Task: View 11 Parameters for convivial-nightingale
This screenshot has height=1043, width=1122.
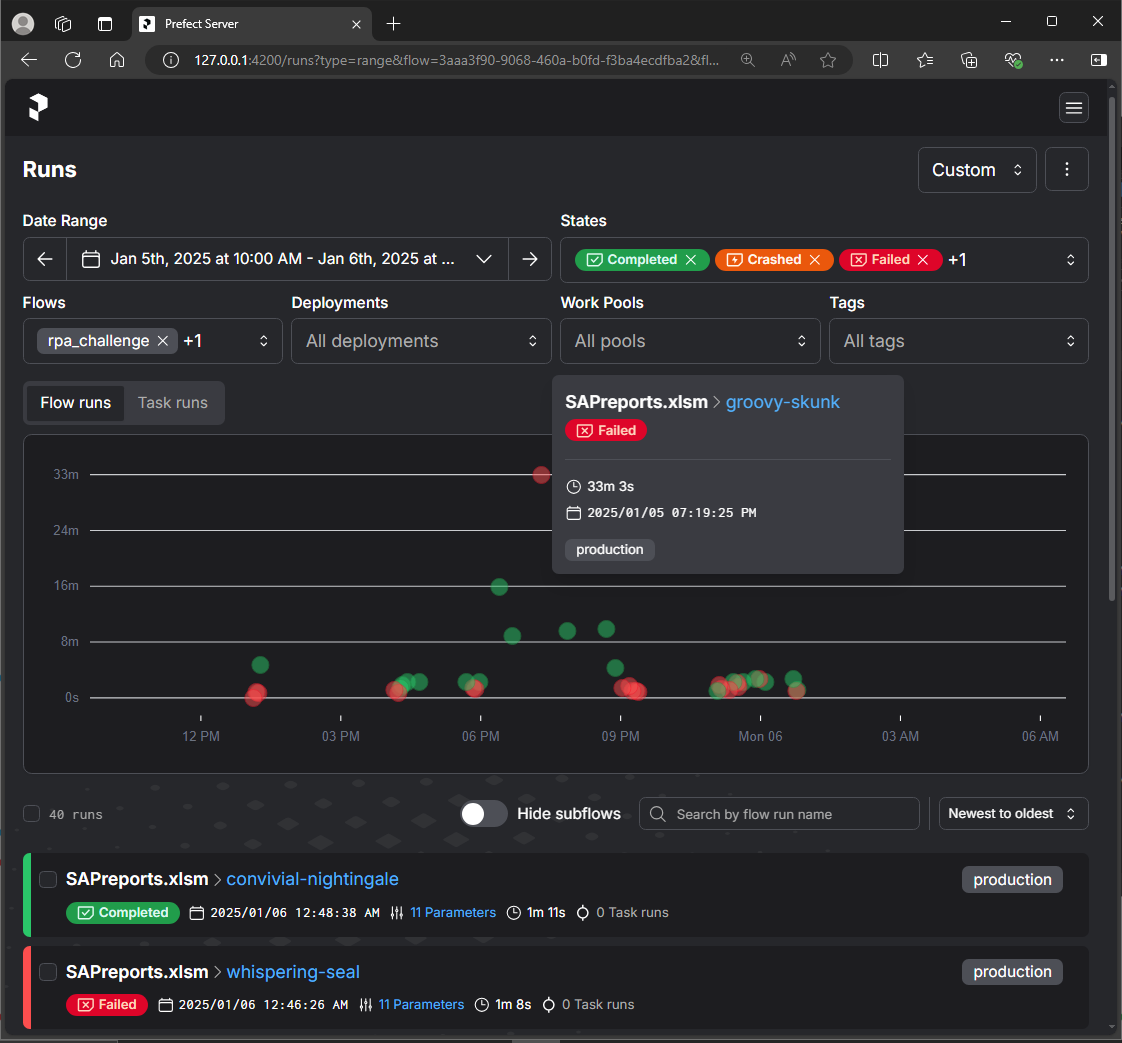Action: click(453, 912)
